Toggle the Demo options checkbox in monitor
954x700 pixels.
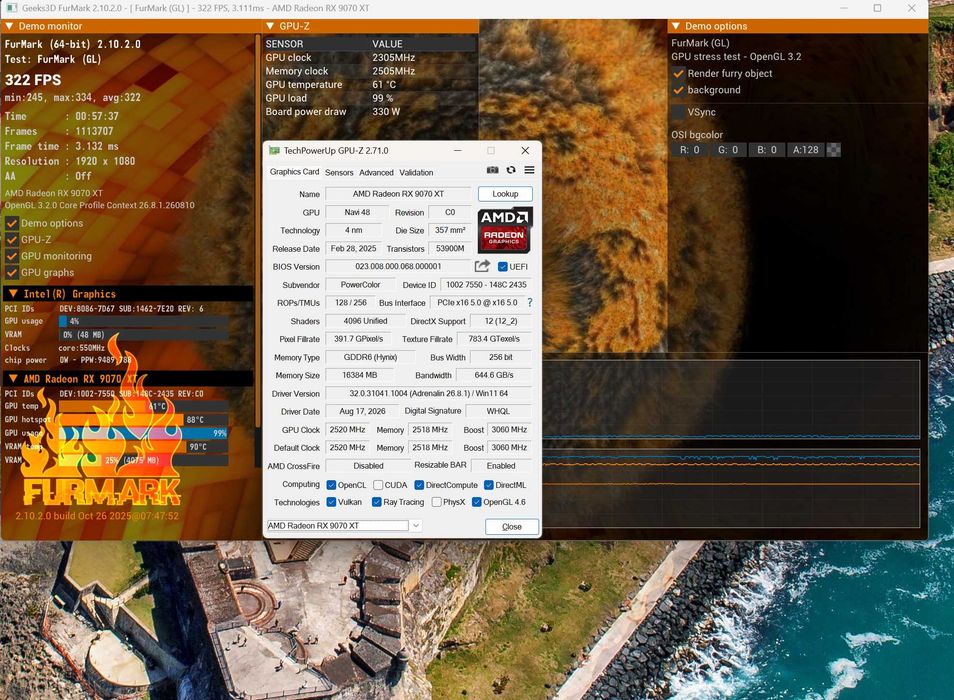(x=12, y=223)
